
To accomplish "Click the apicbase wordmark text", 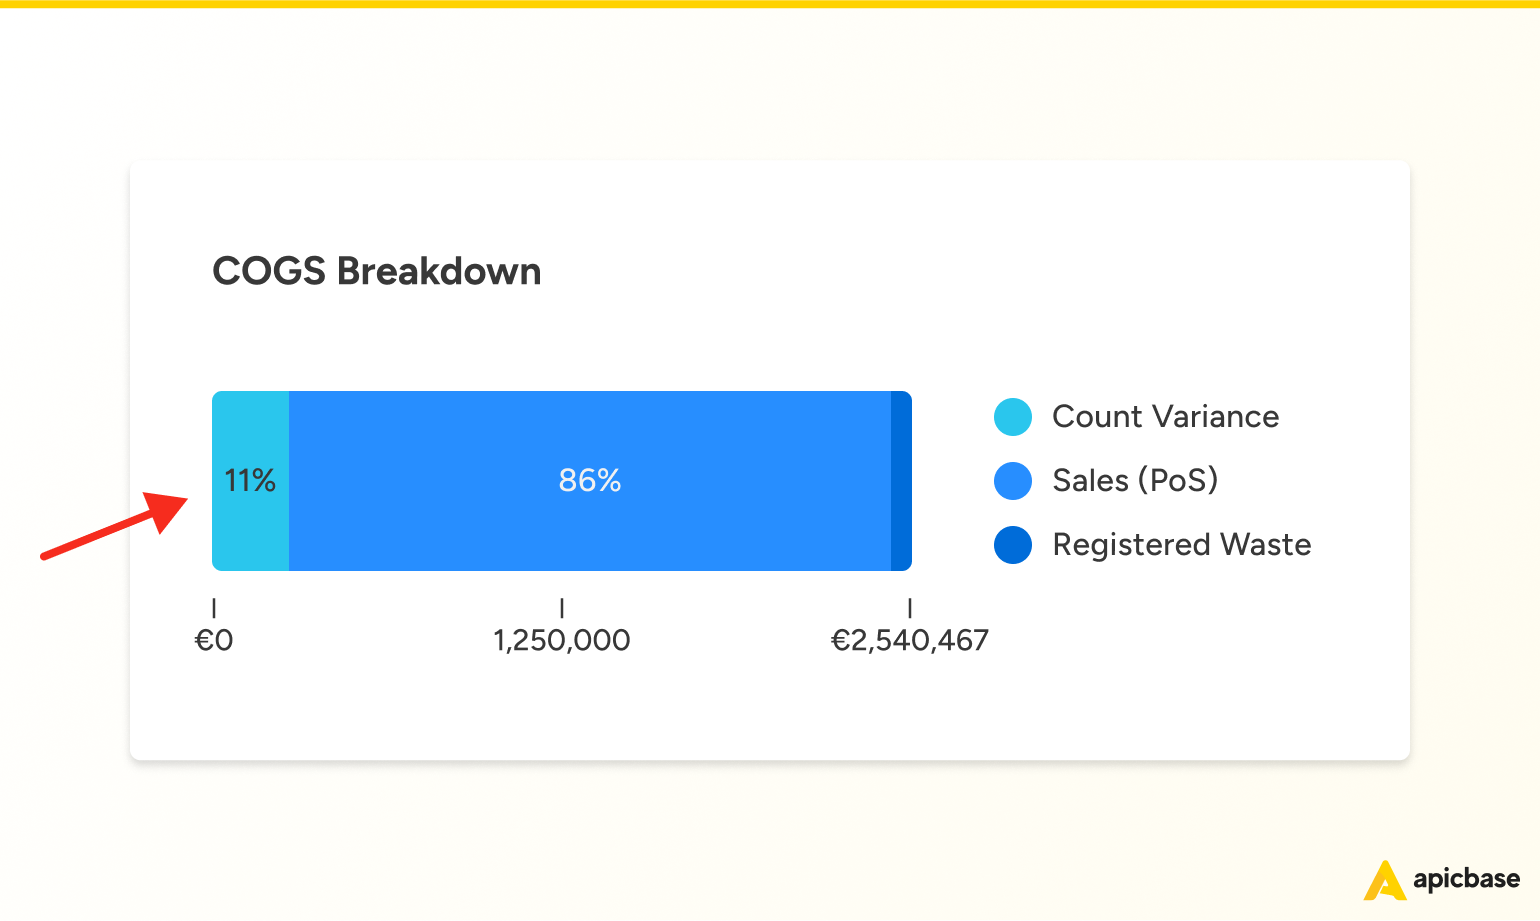I will 1466,880.
